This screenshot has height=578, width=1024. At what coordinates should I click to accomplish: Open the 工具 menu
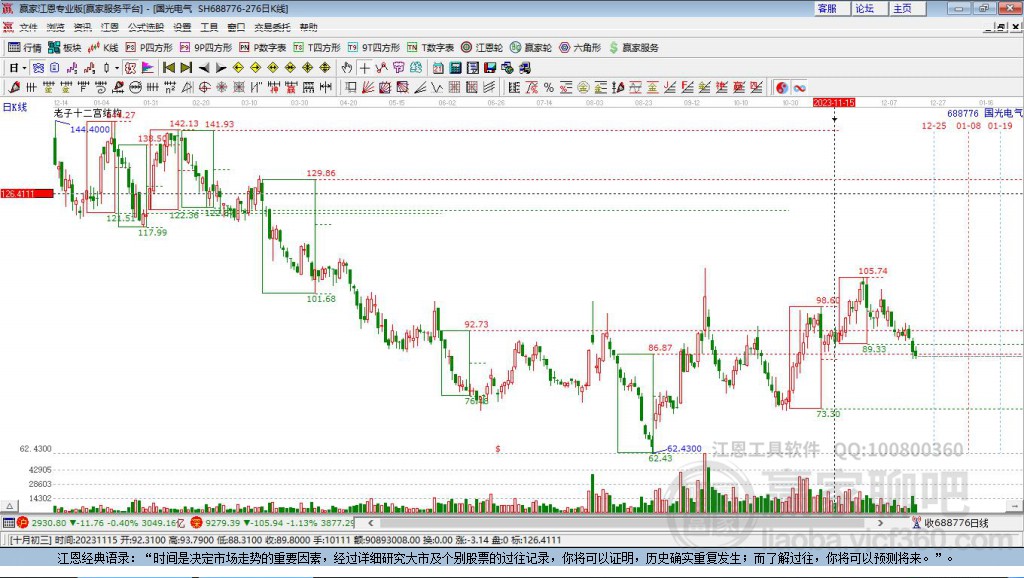[209, 27]
